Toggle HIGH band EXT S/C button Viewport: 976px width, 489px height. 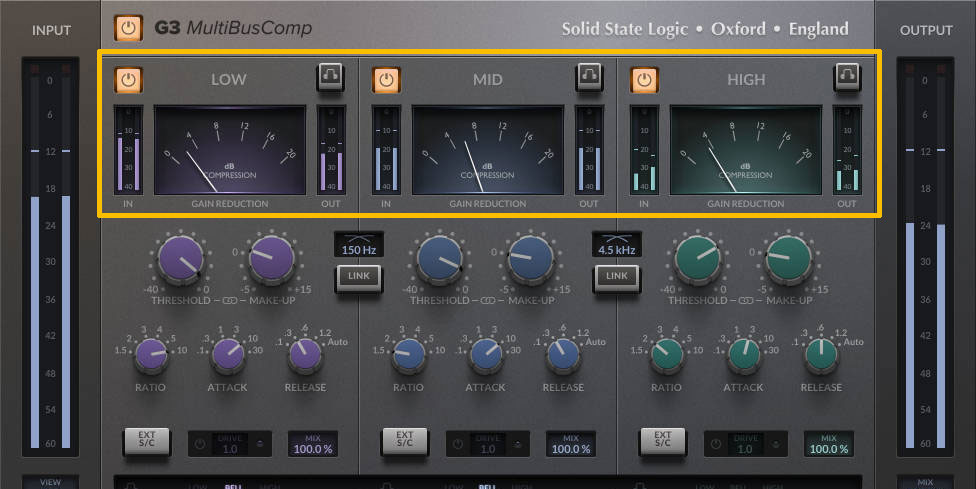pyautogui.click(x=662, y=442)
